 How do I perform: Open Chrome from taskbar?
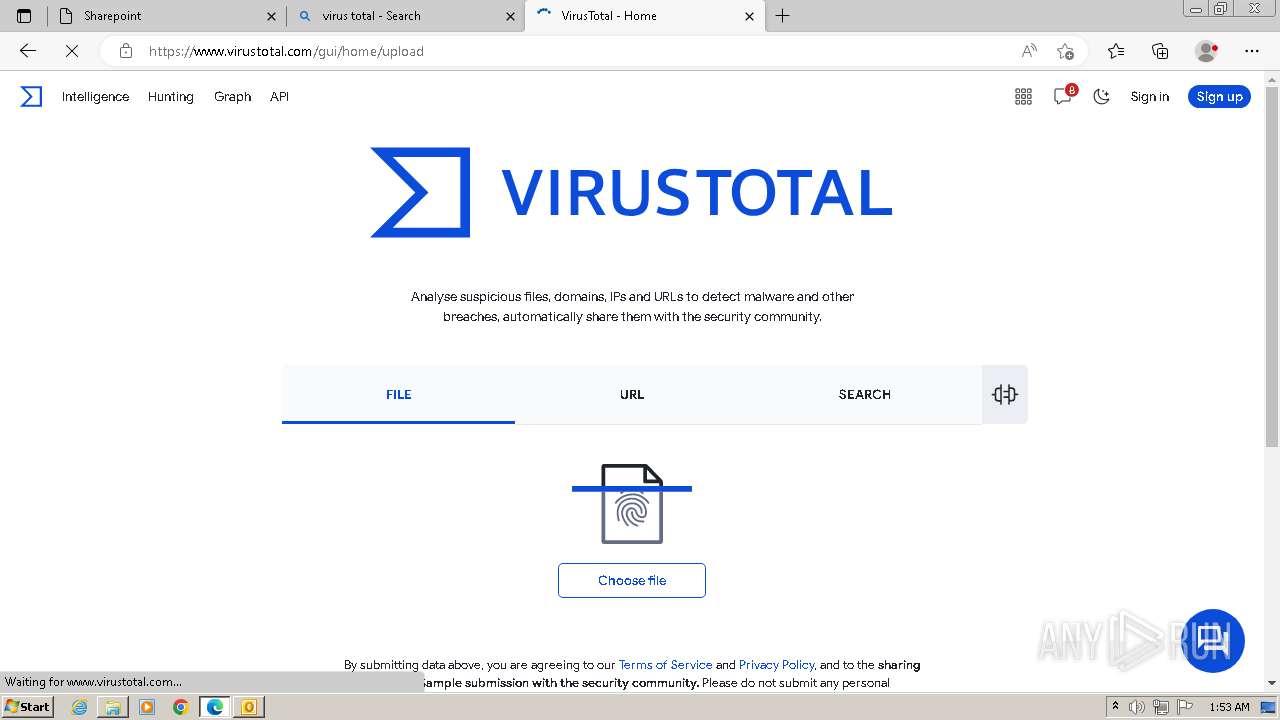click(181, 707)
